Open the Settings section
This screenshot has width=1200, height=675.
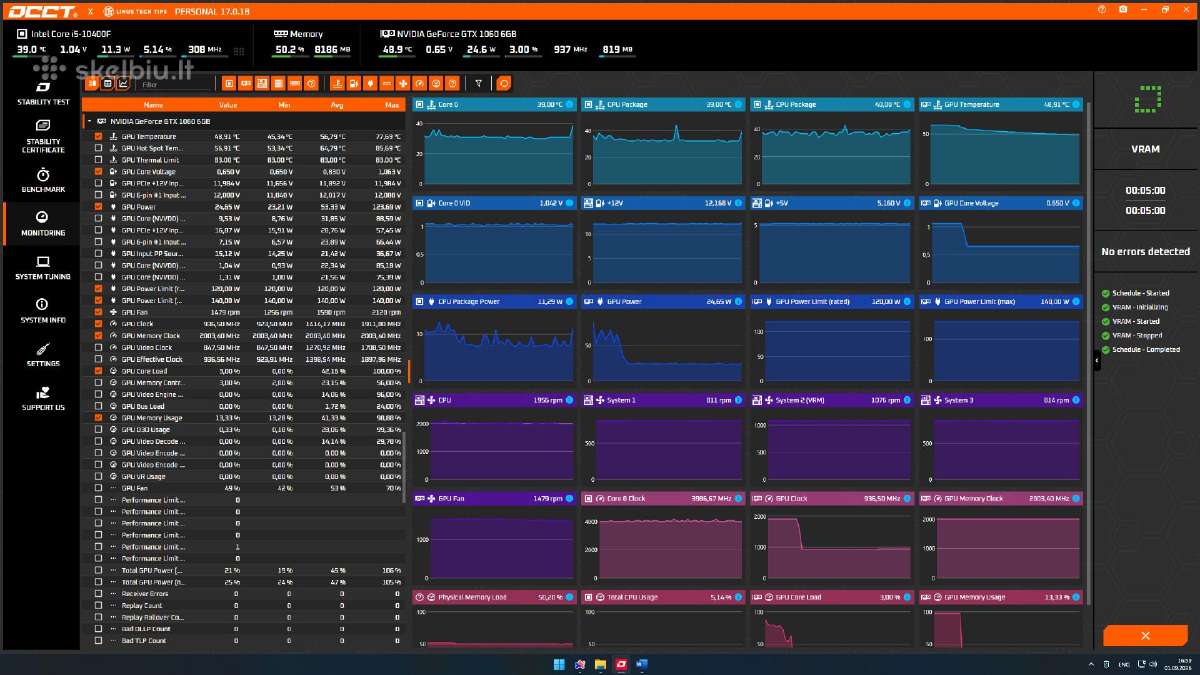[x=42, y=354]
